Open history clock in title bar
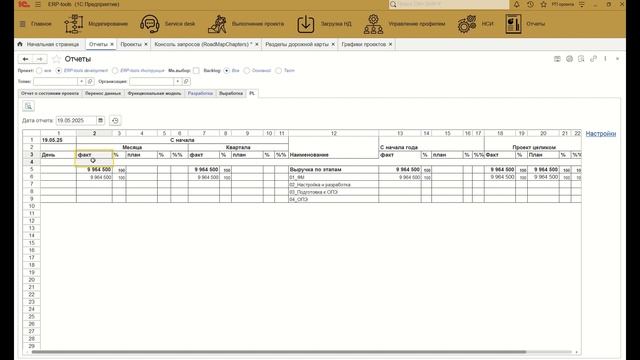The height and width of the screenshot is (360, 640). coord(530,4)
